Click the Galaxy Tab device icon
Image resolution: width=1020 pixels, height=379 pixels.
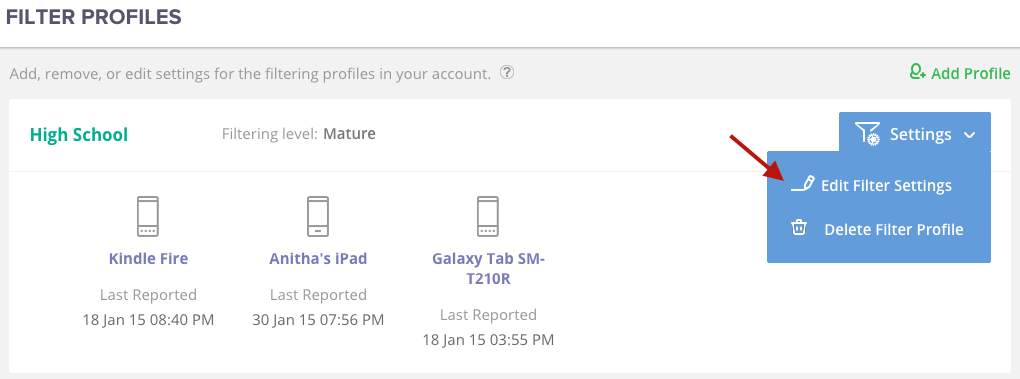click(488, 216)
